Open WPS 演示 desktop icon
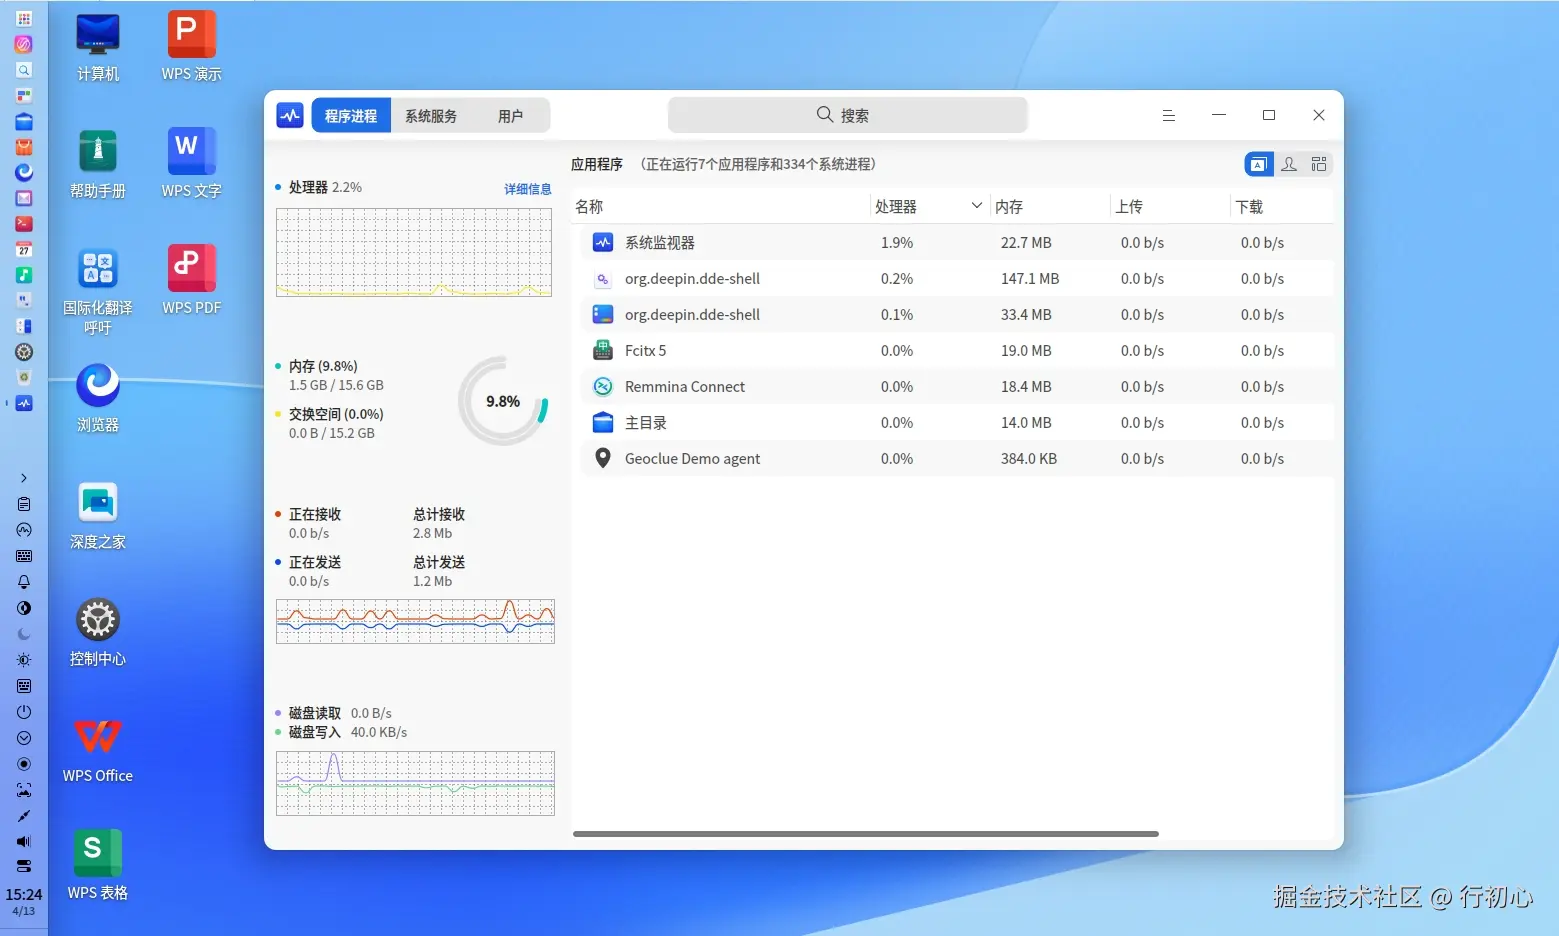Viewport: 1559px width, 936px height. pos(191,47)
